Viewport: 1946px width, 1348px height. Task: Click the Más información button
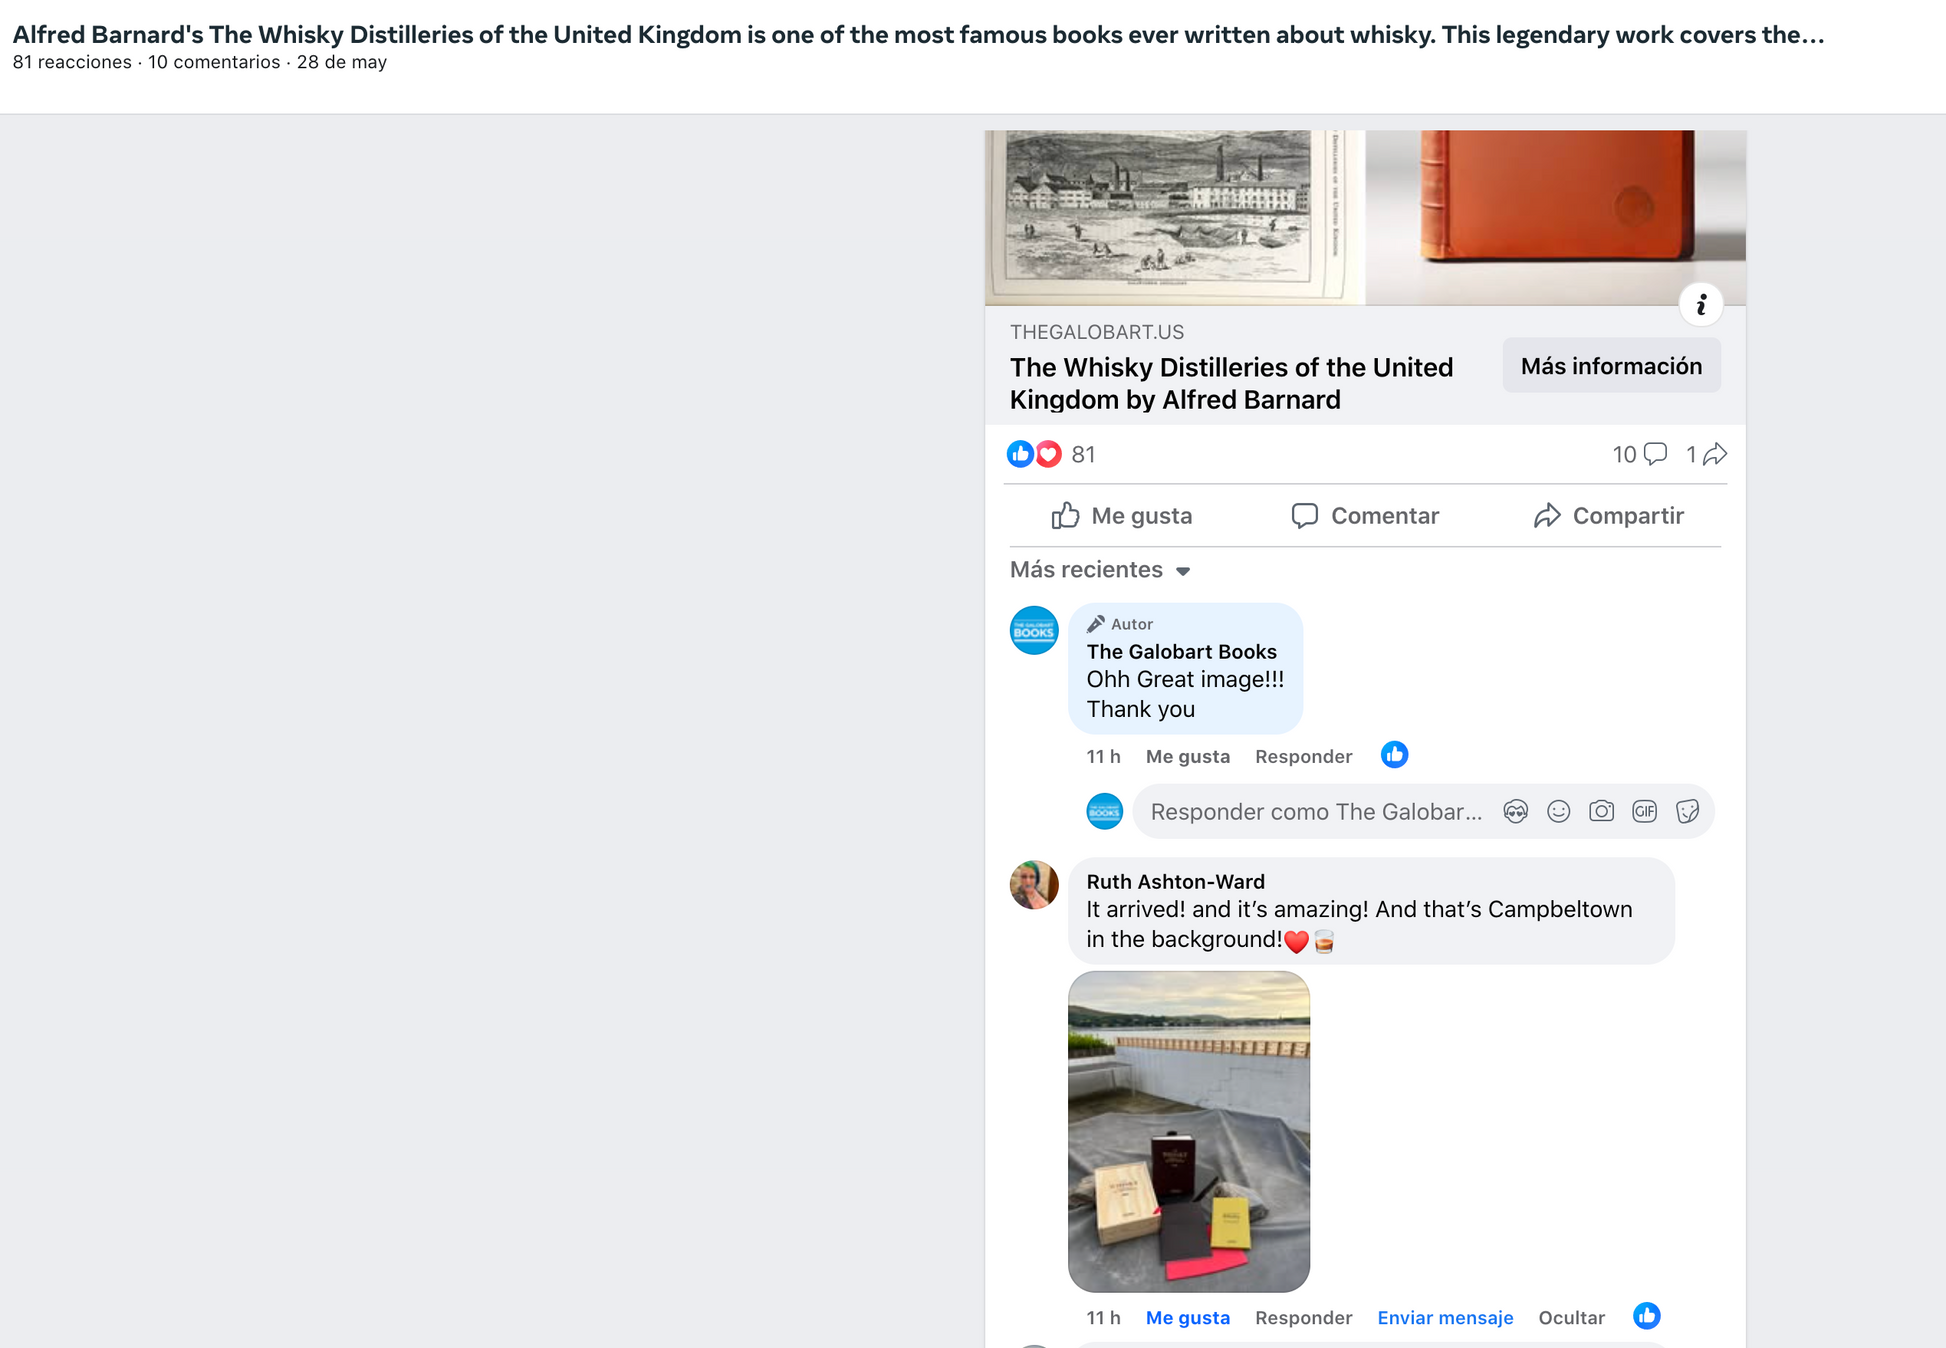1611,366
